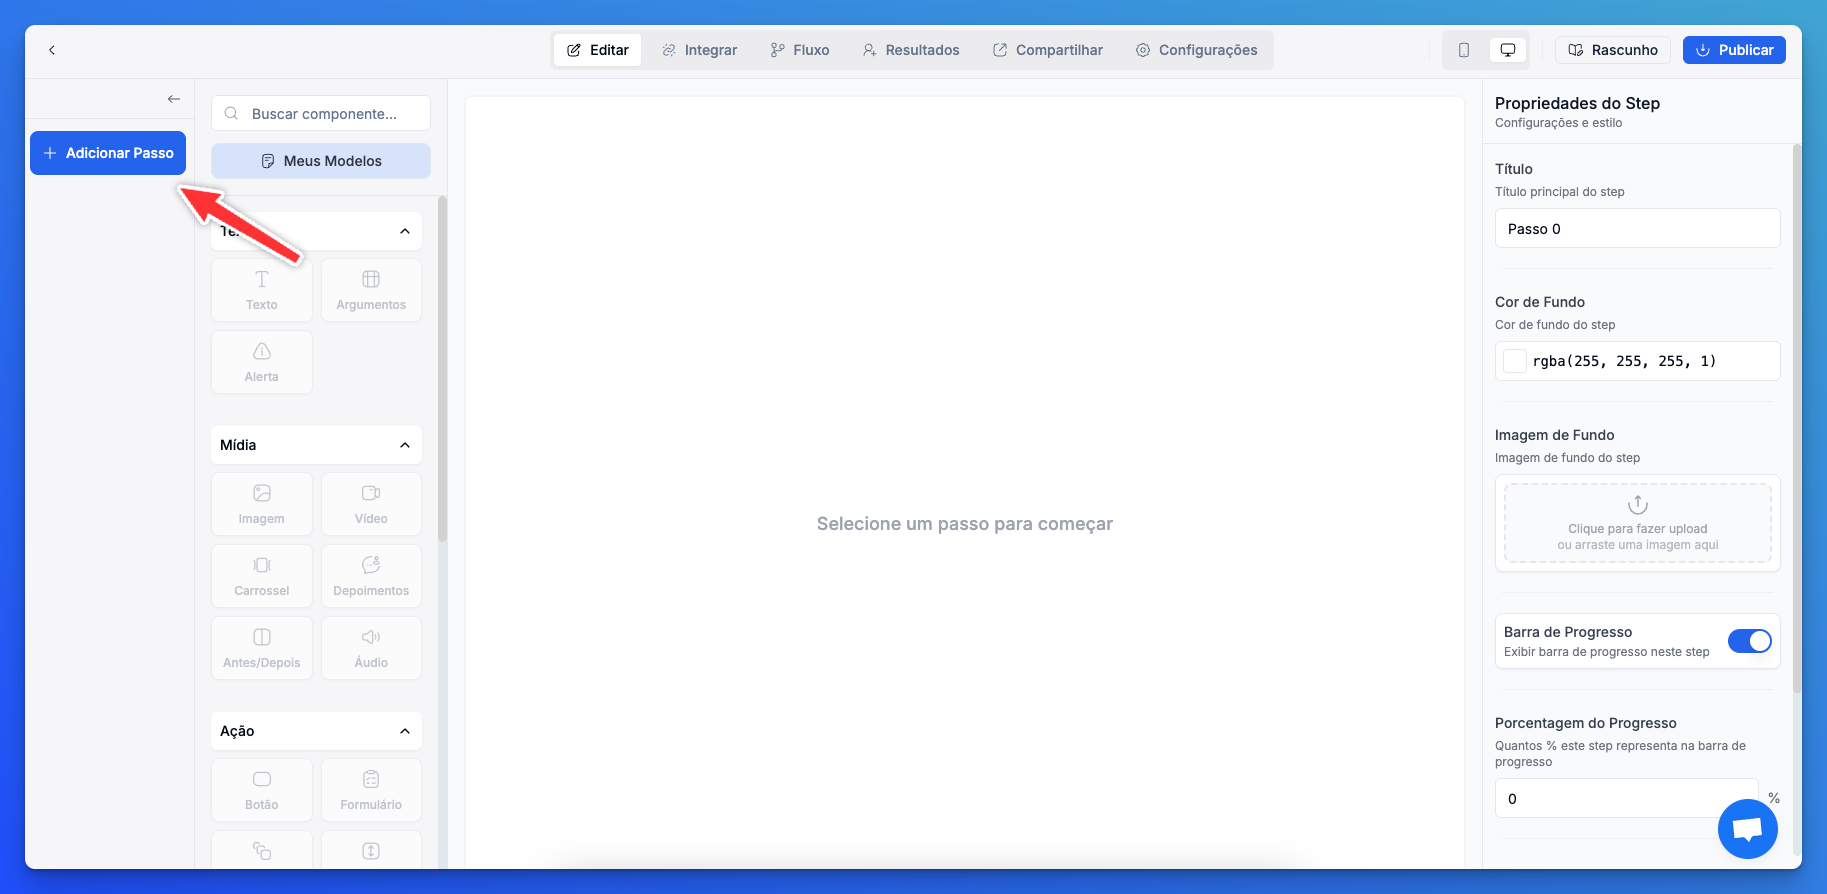Image resolution: width=1827 pixels, height=894 pixels.
Task: Choose the Imagem media component
Action: pyautogui.click(x=261, y=504)
